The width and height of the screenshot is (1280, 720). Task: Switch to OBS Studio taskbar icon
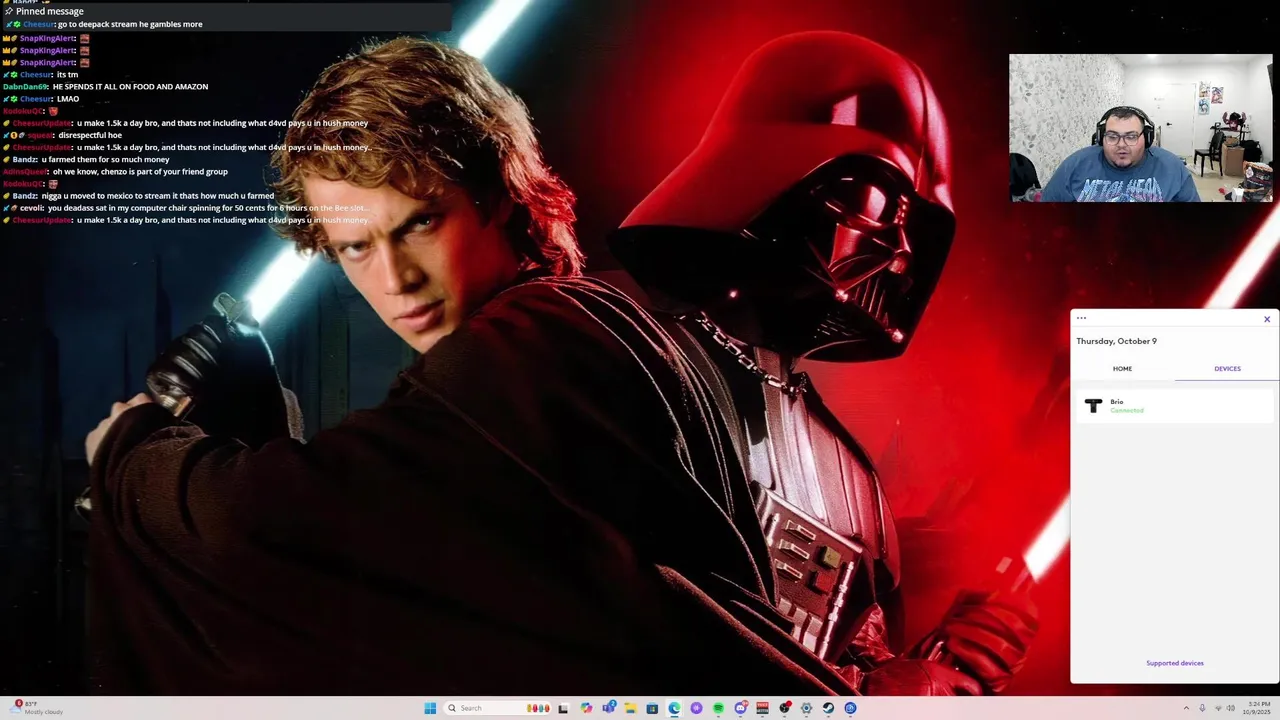click(x=785, y=708)
